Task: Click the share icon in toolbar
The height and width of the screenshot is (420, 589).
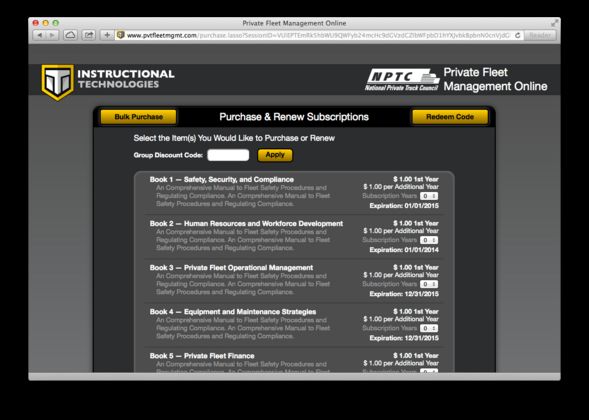Action: pos(89,35)
